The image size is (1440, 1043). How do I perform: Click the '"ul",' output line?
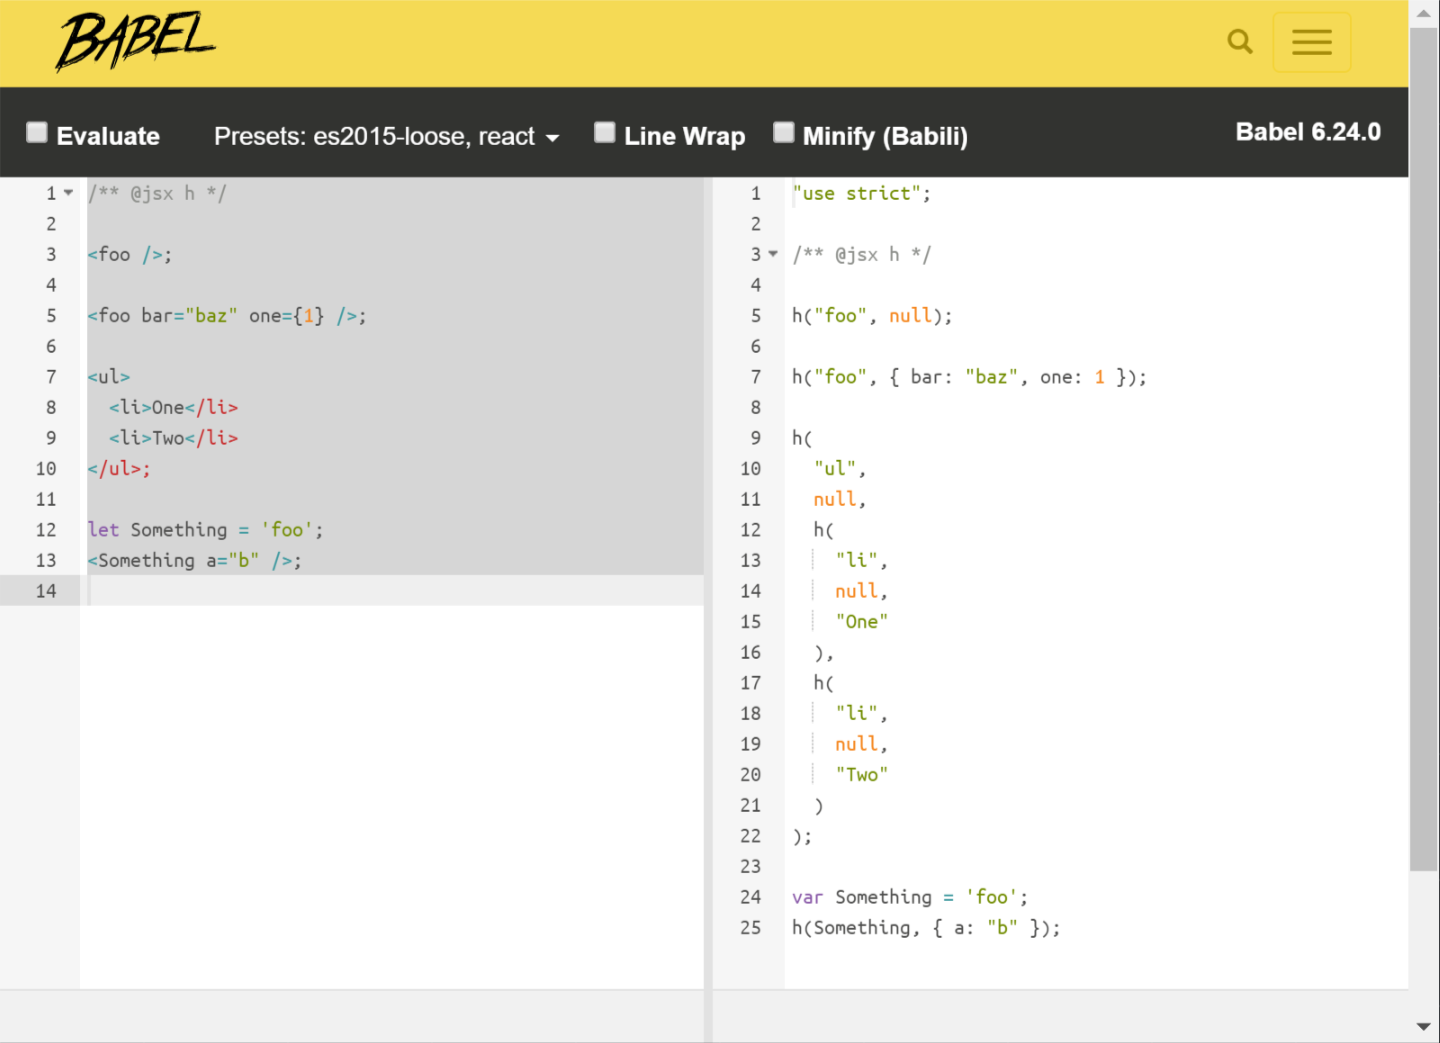(x=840, y=468)
